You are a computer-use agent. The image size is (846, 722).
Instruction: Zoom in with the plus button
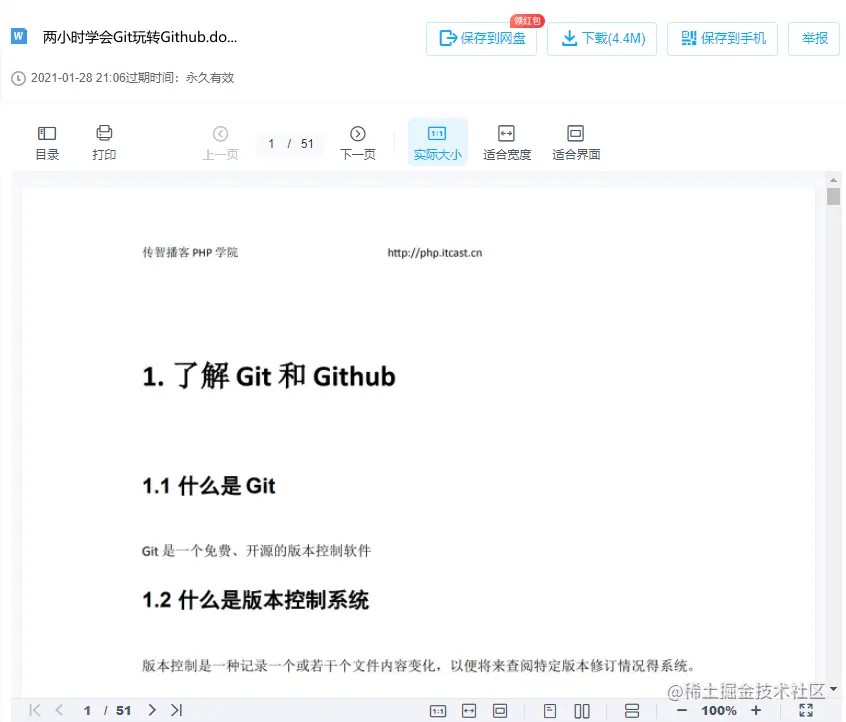pos(756,711)
